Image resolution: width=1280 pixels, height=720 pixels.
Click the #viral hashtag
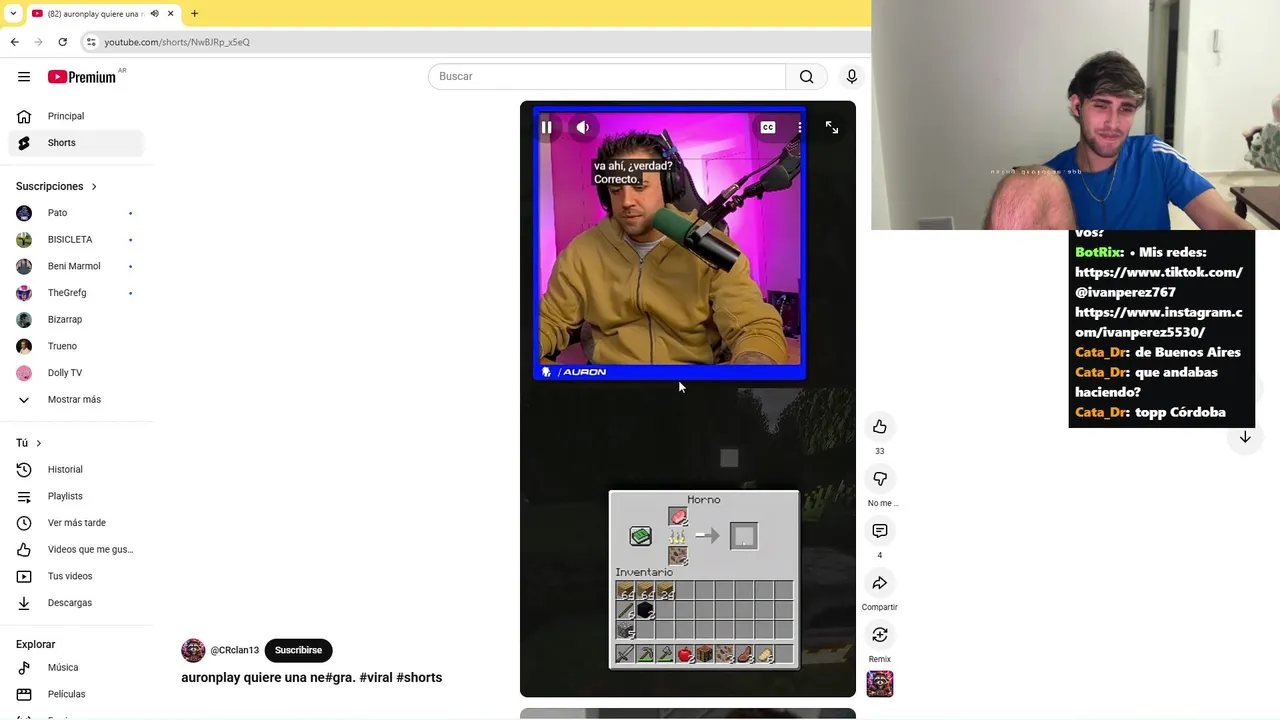(x=375, y=678)
